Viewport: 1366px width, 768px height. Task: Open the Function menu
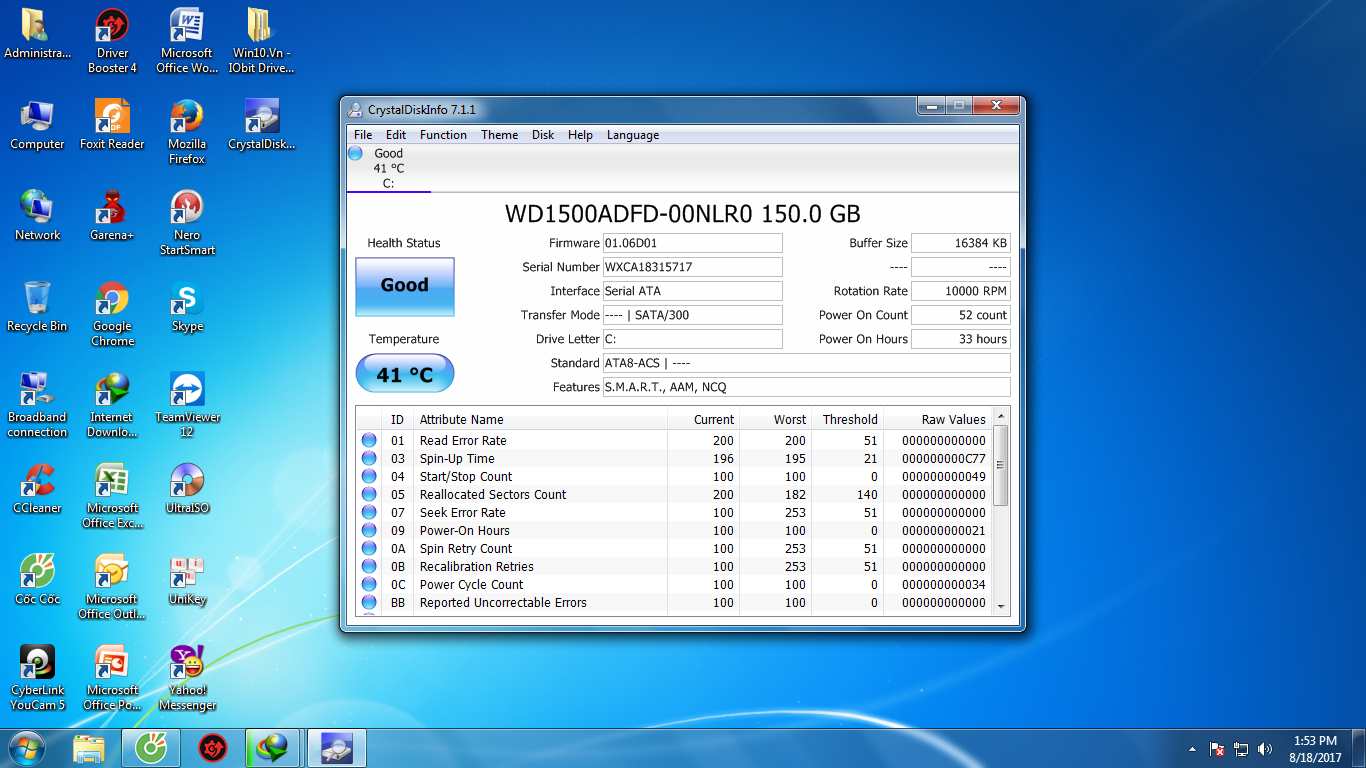pyautogui.click(x=443, y=135)
